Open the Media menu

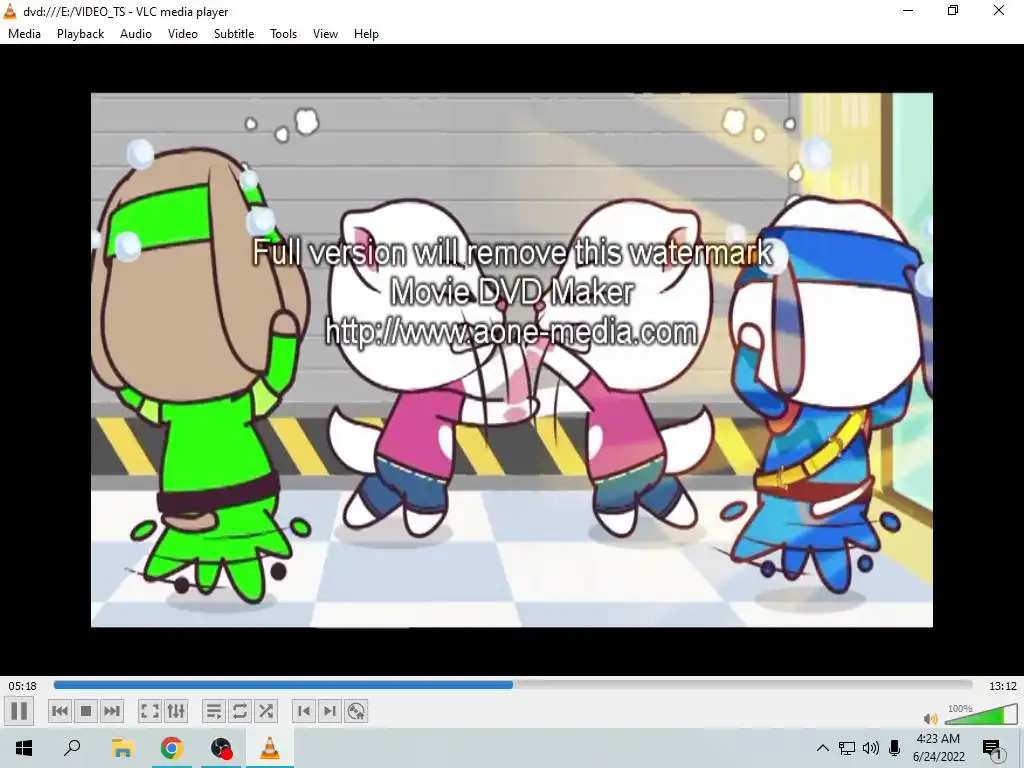pos(24,34)
